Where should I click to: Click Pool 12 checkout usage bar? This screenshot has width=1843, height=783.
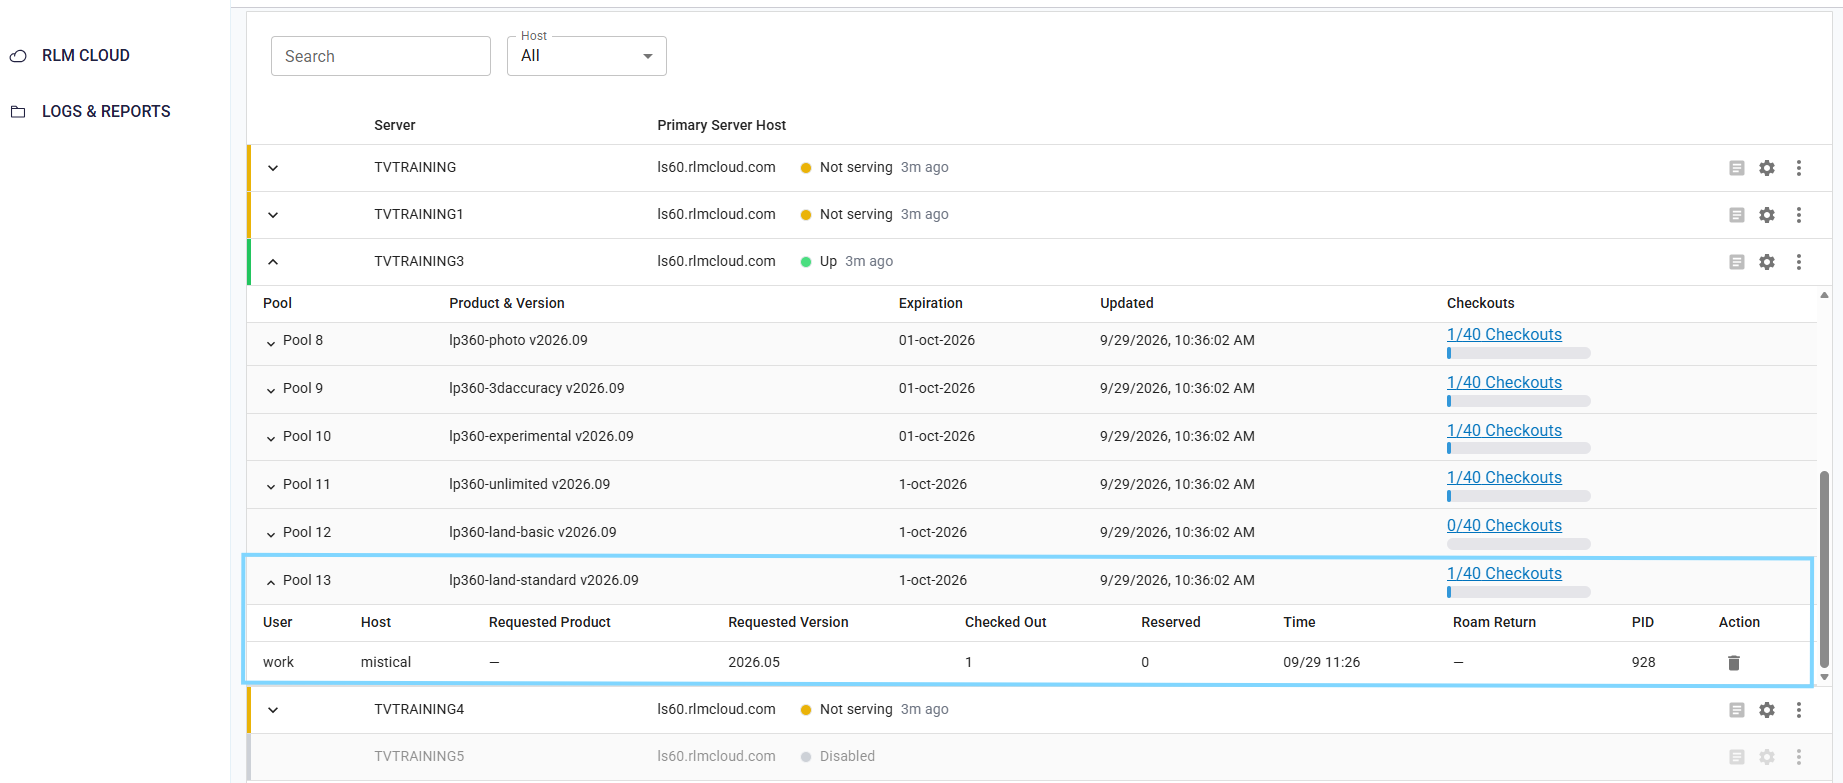coord(1518,544)
